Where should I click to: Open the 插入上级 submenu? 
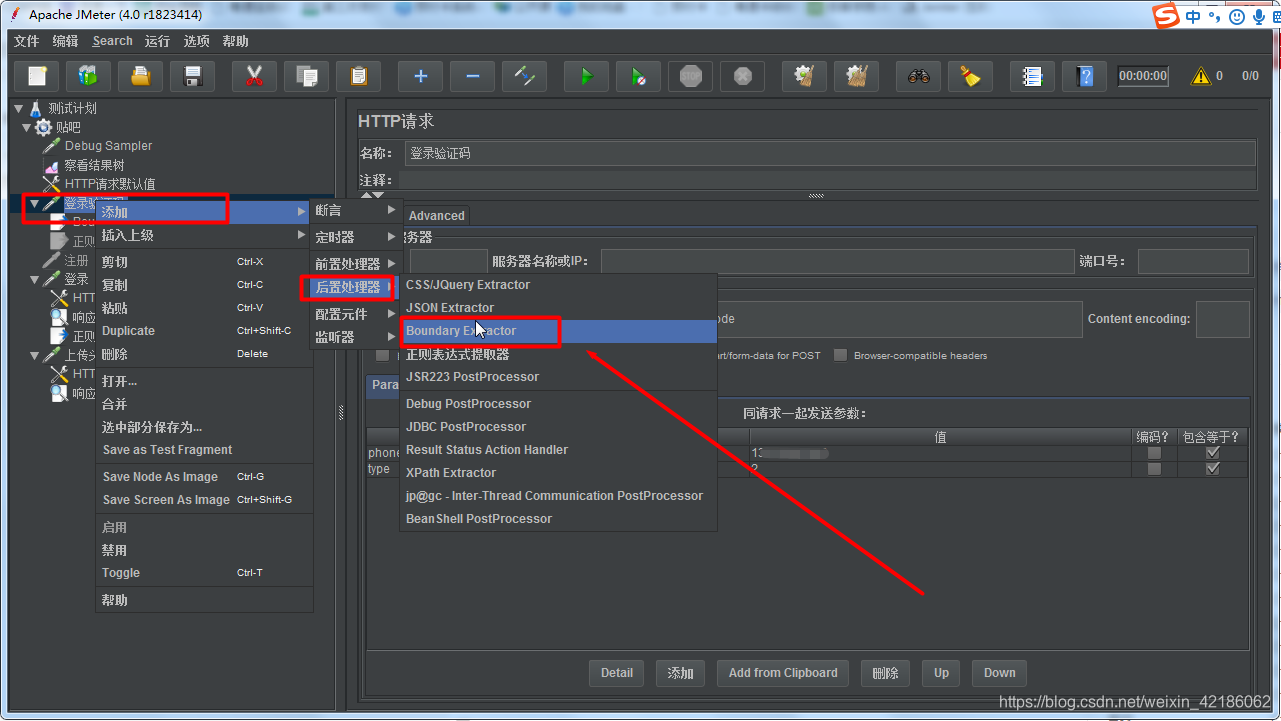coord(203,235)
